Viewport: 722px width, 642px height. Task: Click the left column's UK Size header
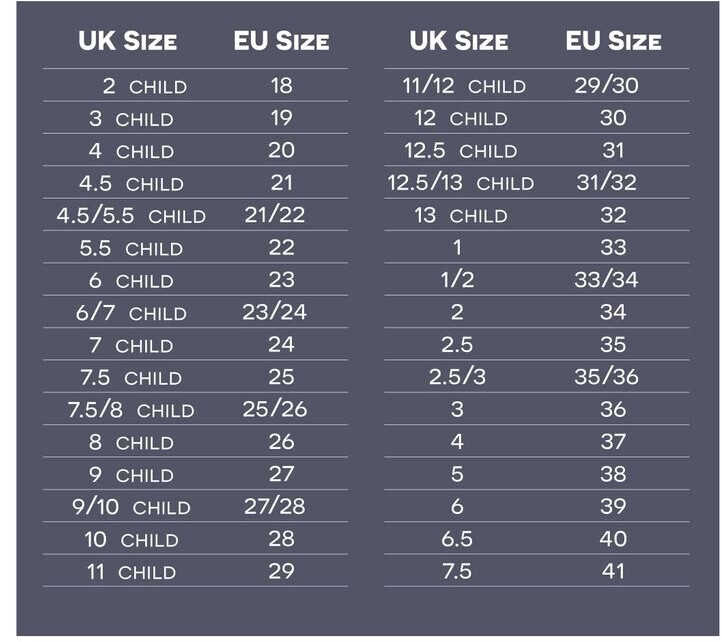(127, 42)
